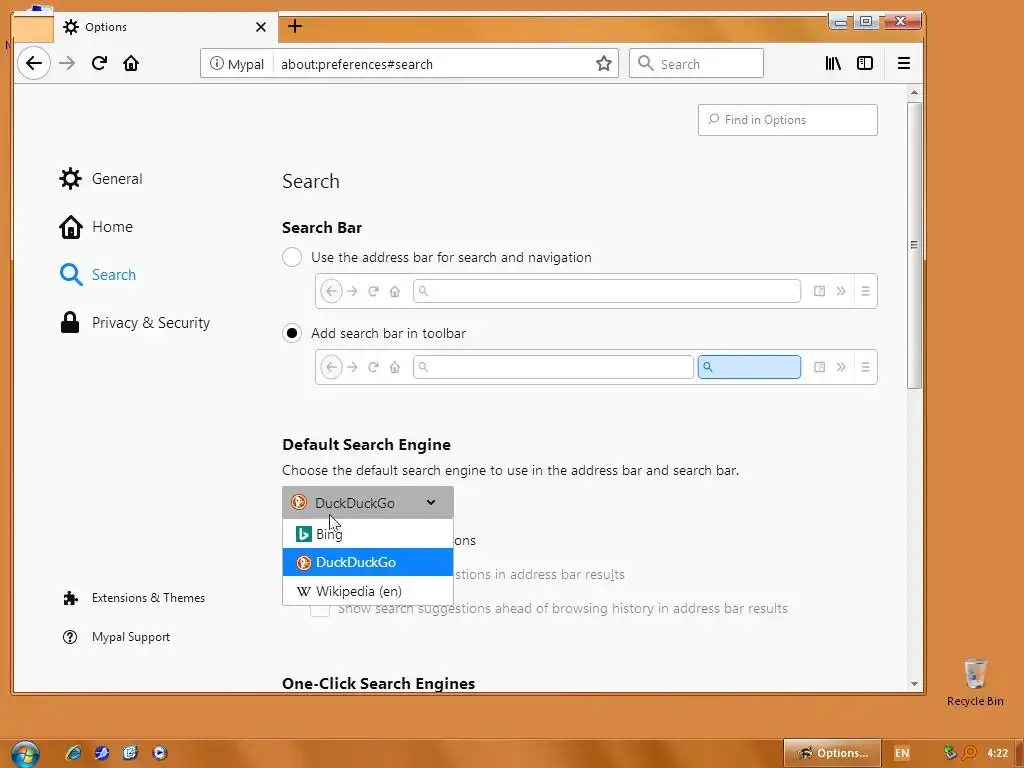The height and width of the screenshot is (768, 1024).
Task: Open the Windows Start menu
Action: (25, 754)
